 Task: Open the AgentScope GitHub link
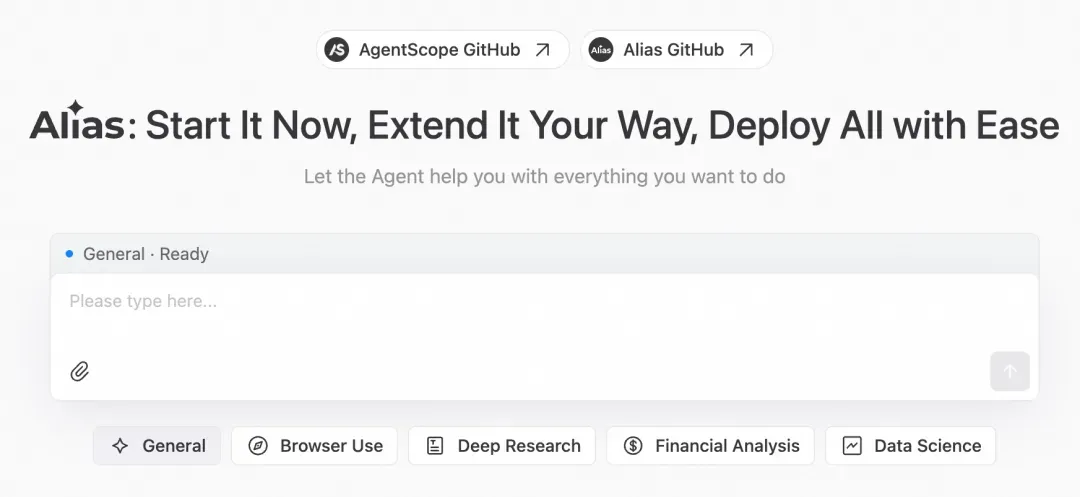click(x=440, y=50)
